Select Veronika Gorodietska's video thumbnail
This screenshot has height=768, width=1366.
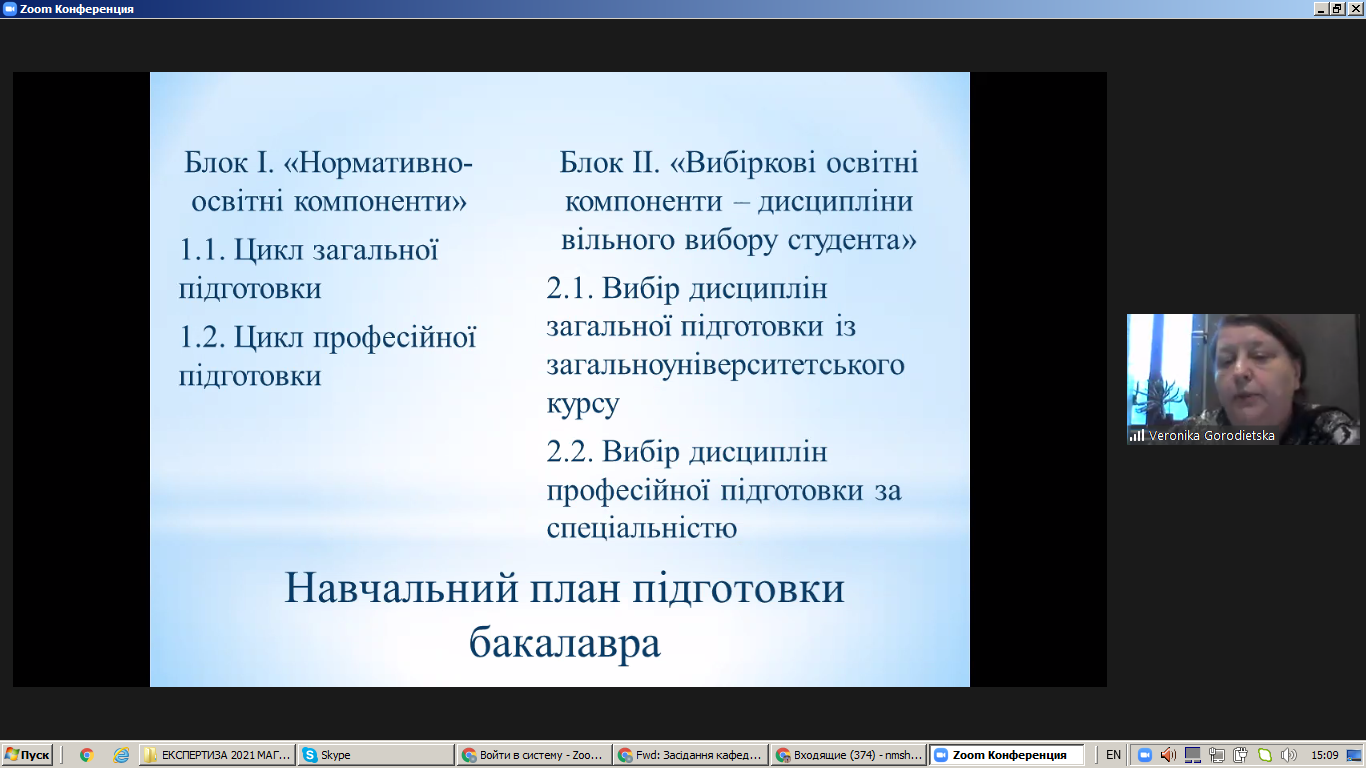tap(1242, 378)
